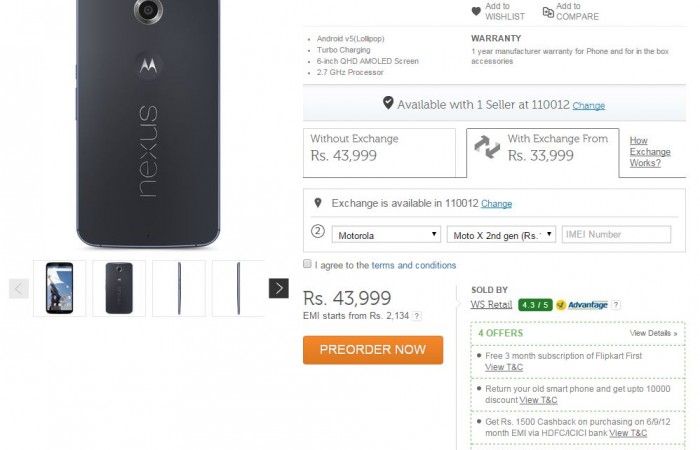Viewport: 700px width, 450px height.
Task: Click the Add to Wishlist heart icon
Action: coord(477,11)
